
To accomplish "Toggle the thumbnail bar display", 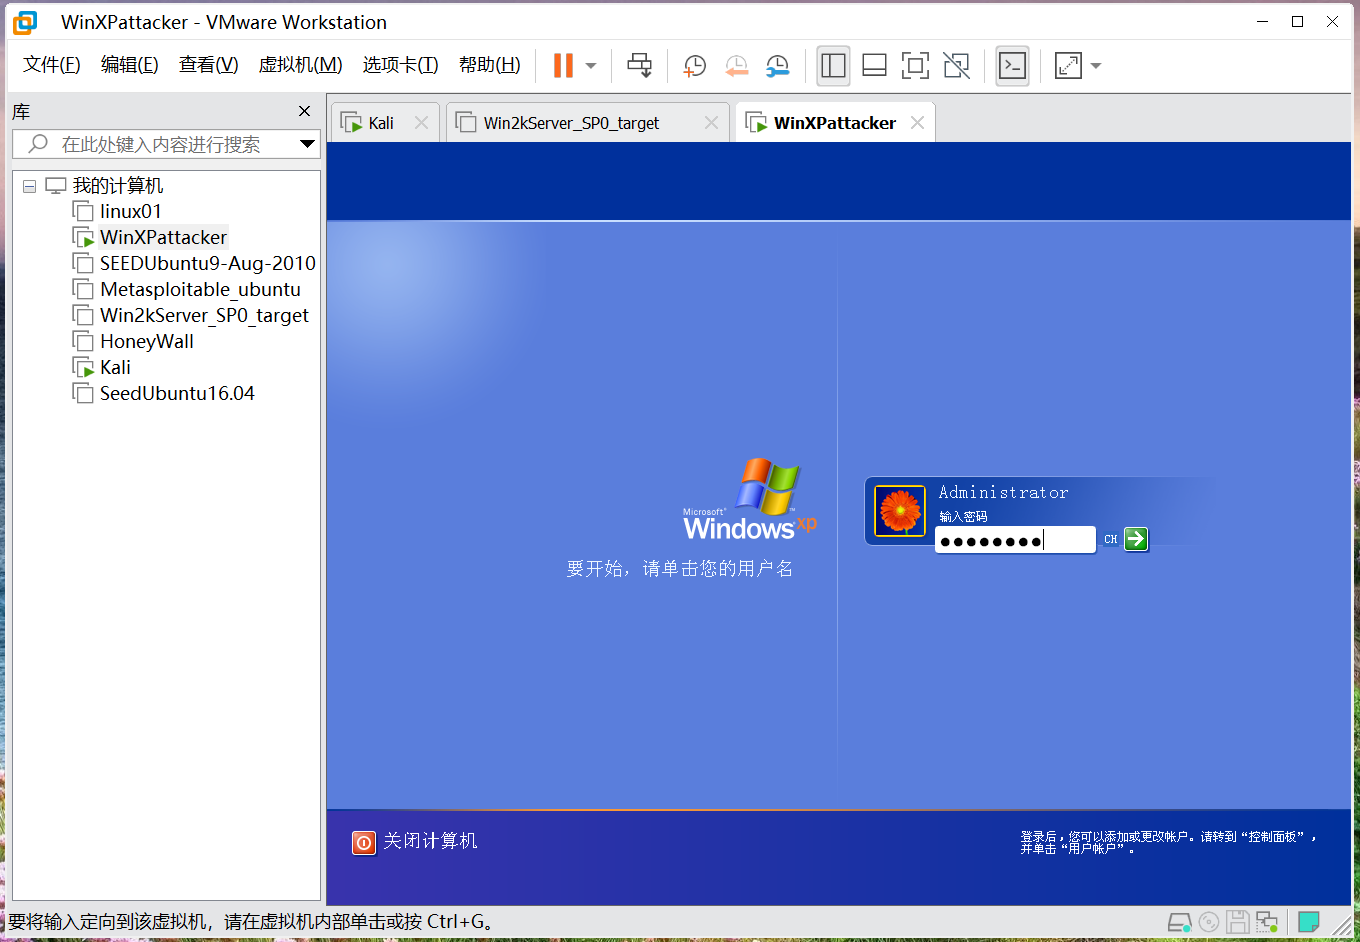I will [873, 65].
